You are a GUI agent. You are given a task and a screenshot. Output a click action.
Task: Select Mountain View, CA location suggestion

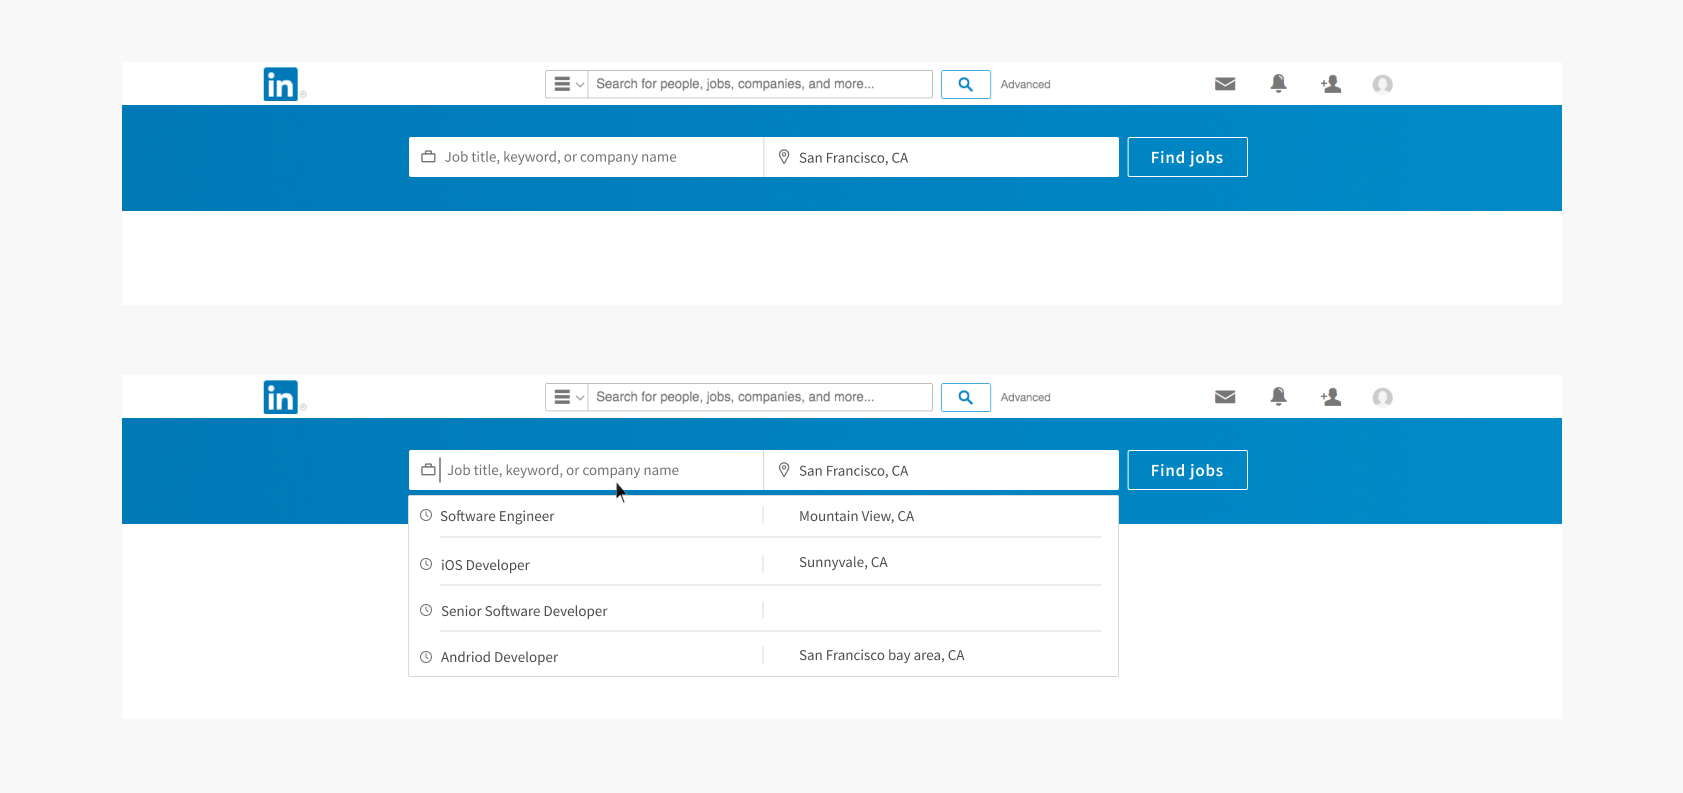856,516
